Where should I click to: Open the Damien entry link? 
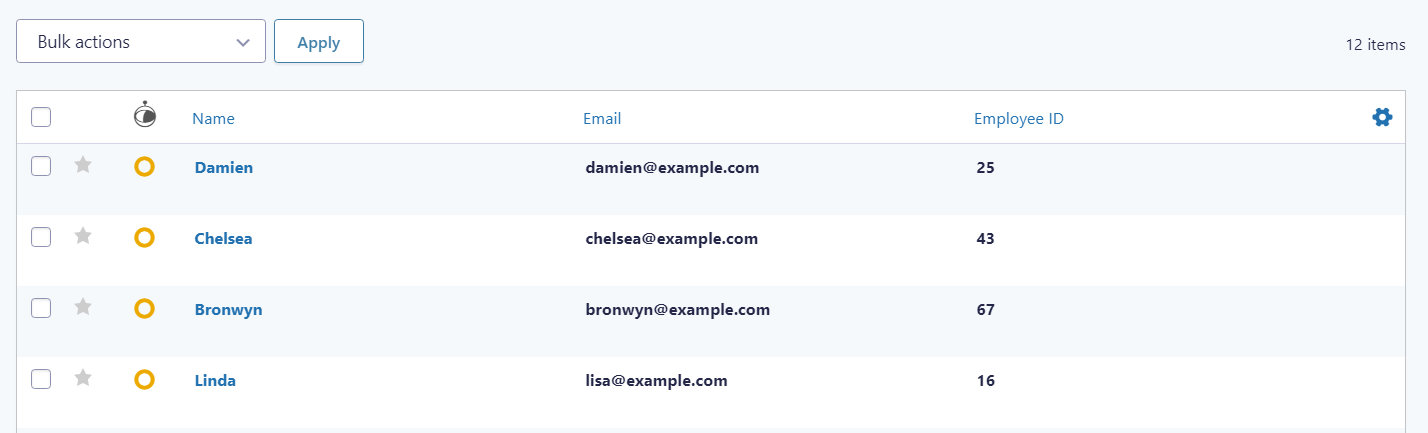pyautogui.click(x=223, y=168)
